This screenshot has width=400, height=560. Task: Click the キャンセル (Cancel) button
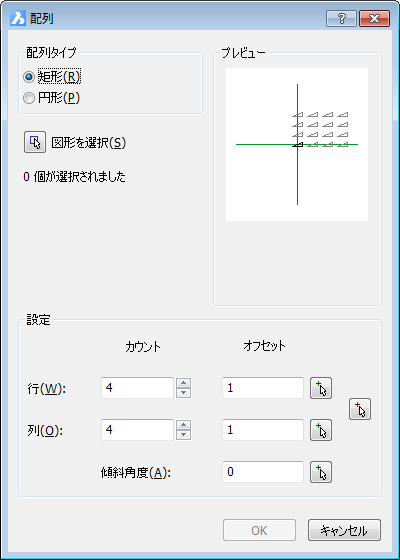click(344, 530)
